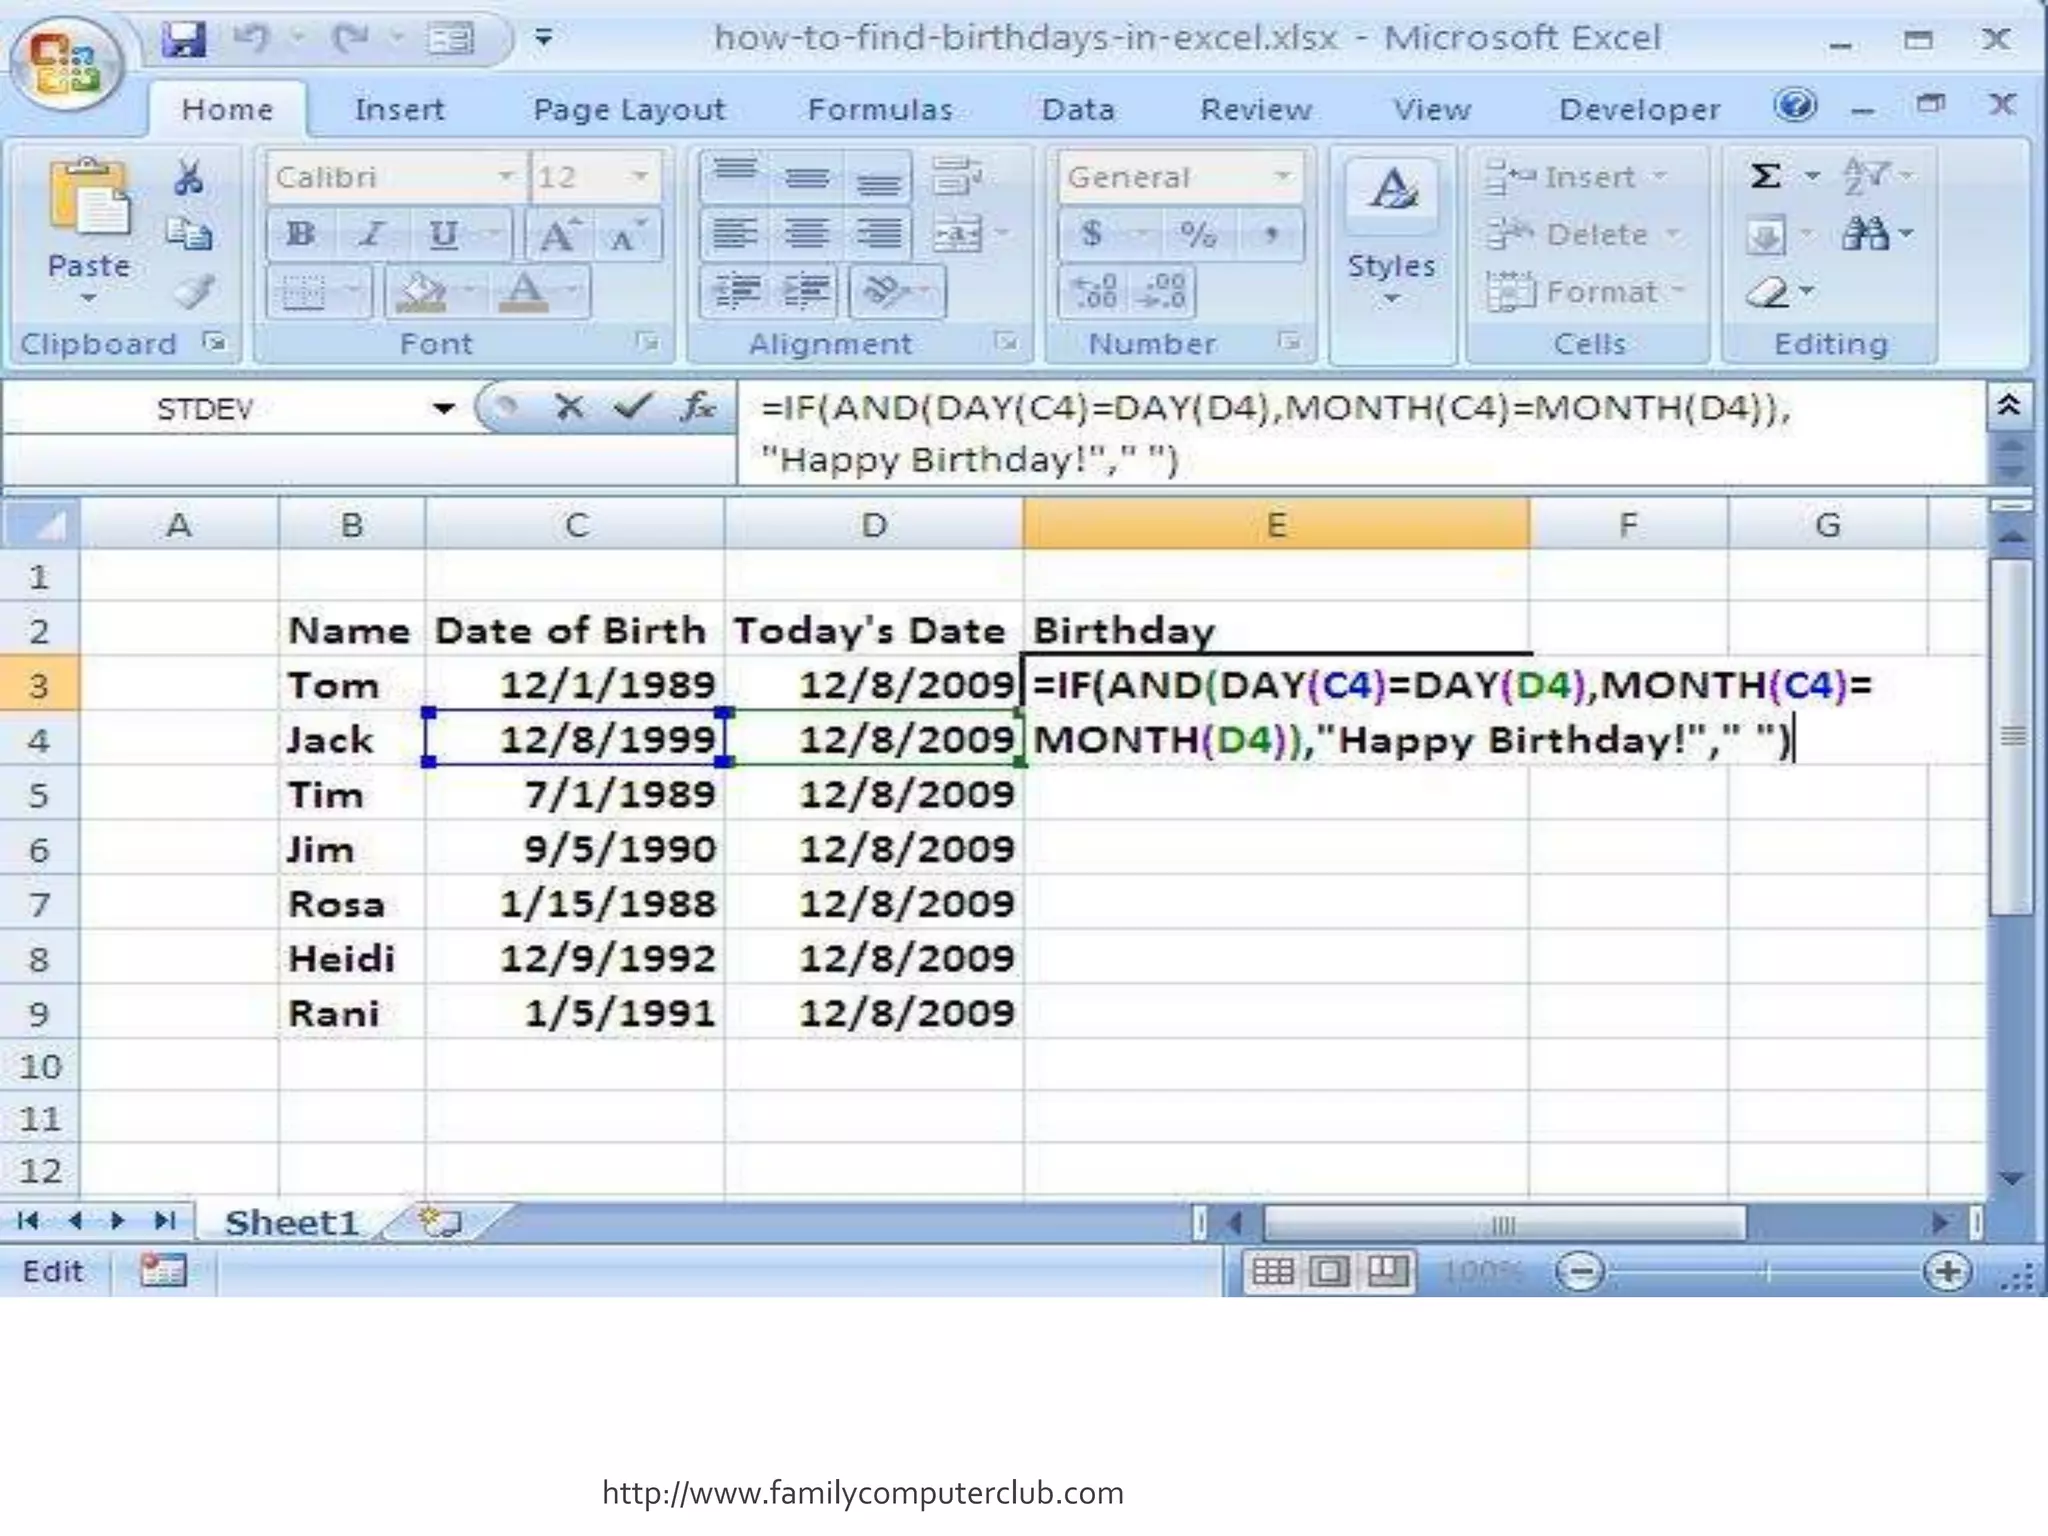Click the Font Color letter A
Screen dimensions: 2048x1536
click(x=524, y=291)
